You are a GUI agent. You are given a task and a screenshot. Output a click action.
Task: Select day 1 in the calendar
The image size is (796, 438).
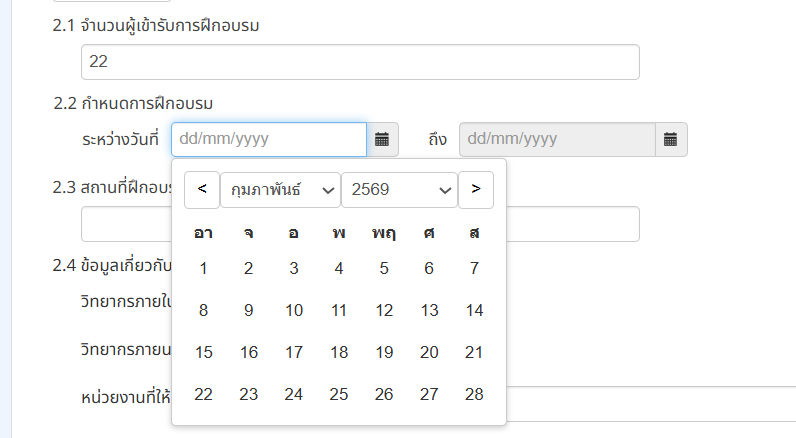point(203,268)
